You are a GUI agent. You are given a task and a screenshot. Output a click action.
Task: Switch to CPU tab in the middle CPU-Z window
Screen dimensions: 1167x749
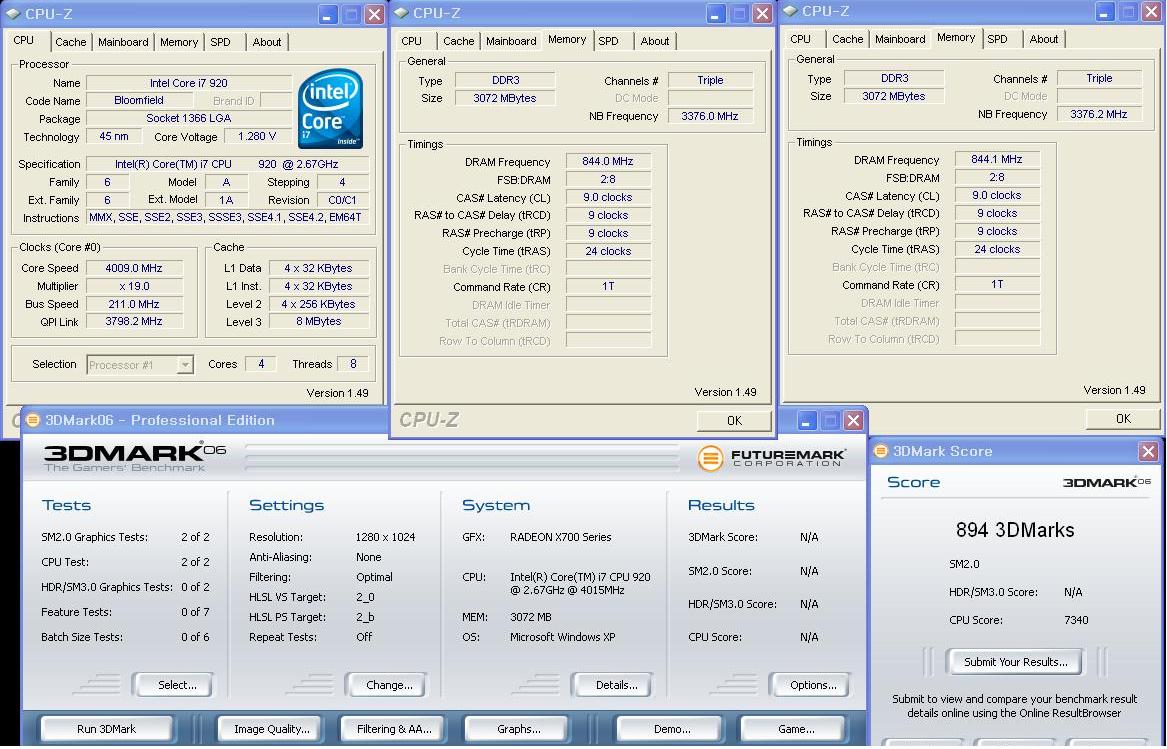[x=412, y=41]
